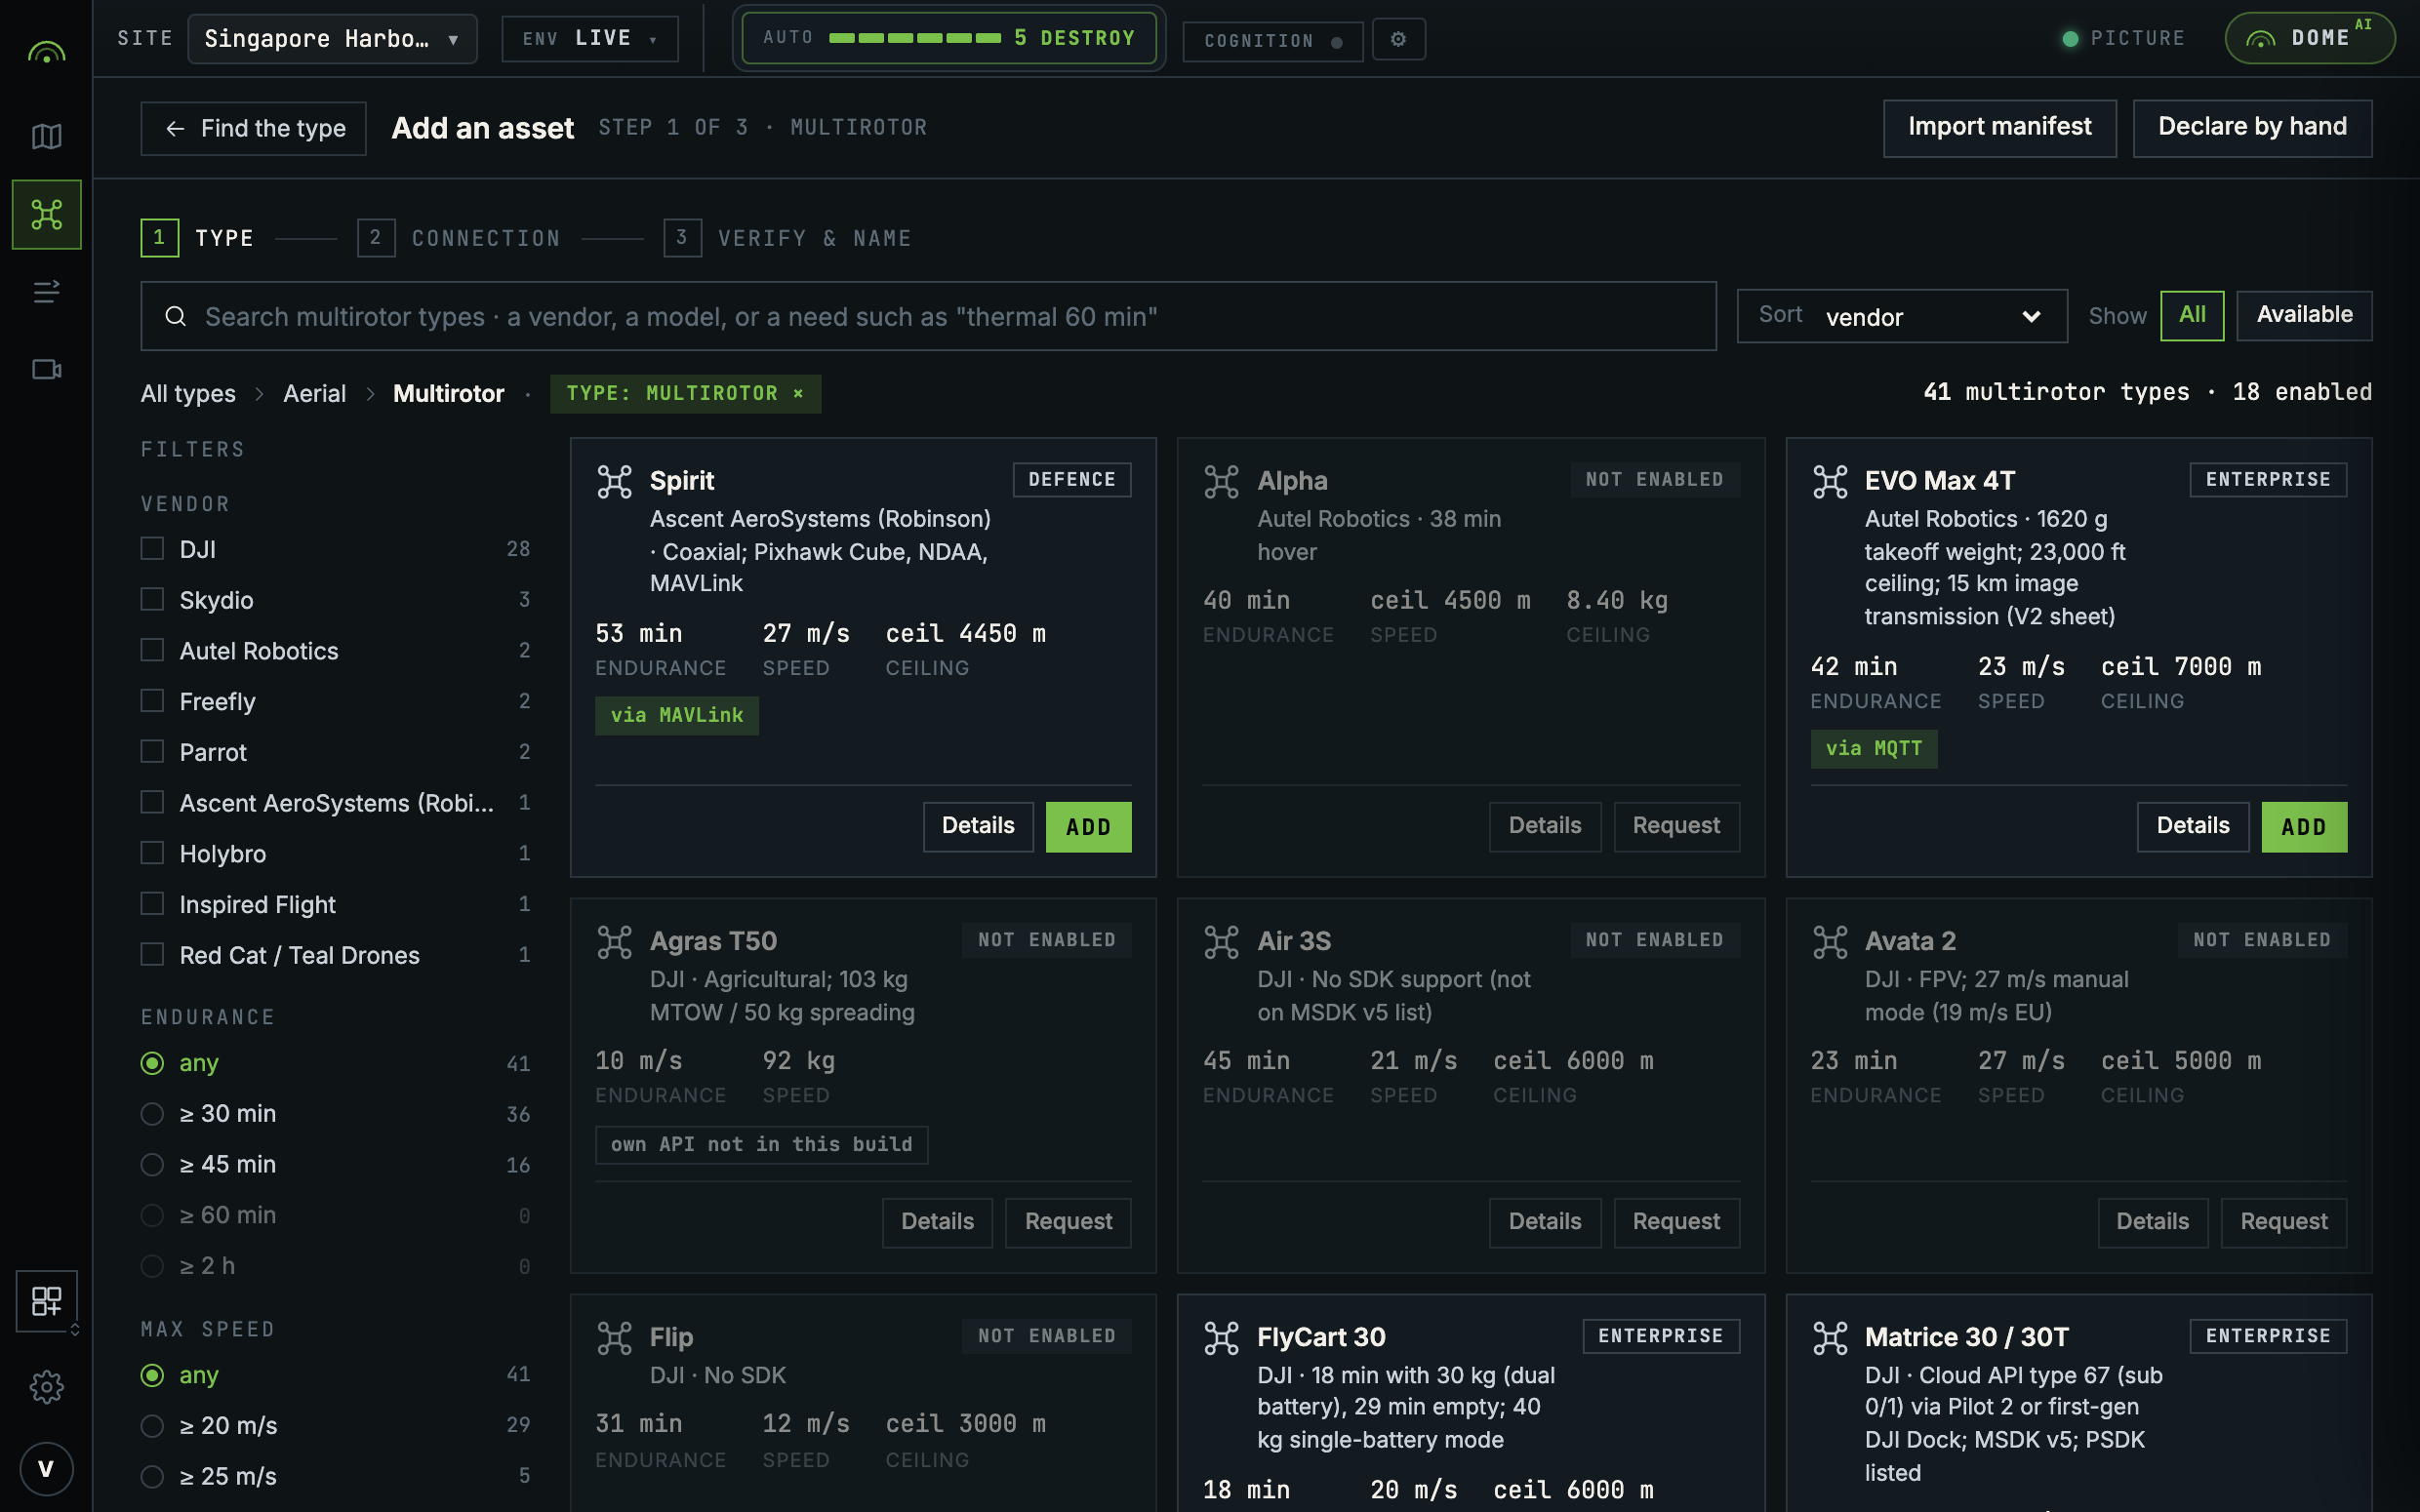2420x1512 pixels.
Task: Click the via MQTT tag on EVO Max 4T
Action: [1873, 748]
